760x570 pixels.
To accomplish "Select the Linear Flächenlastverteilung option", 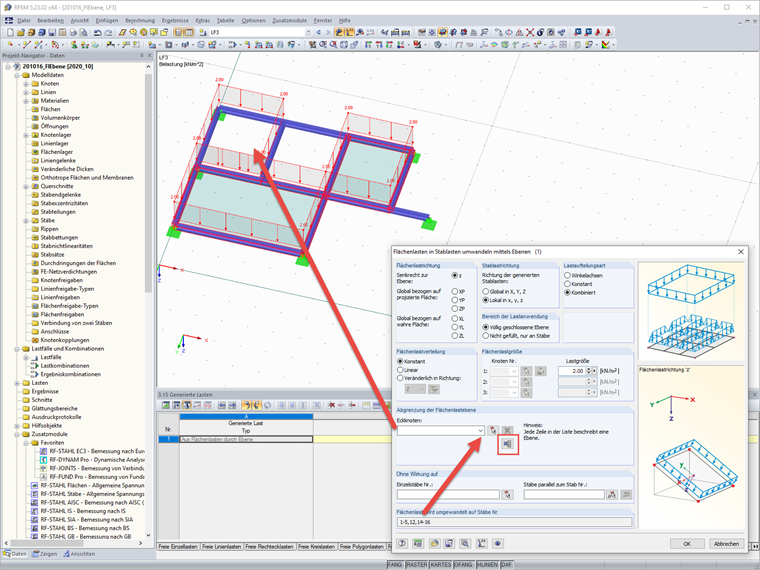I will (x=400, y=370).
